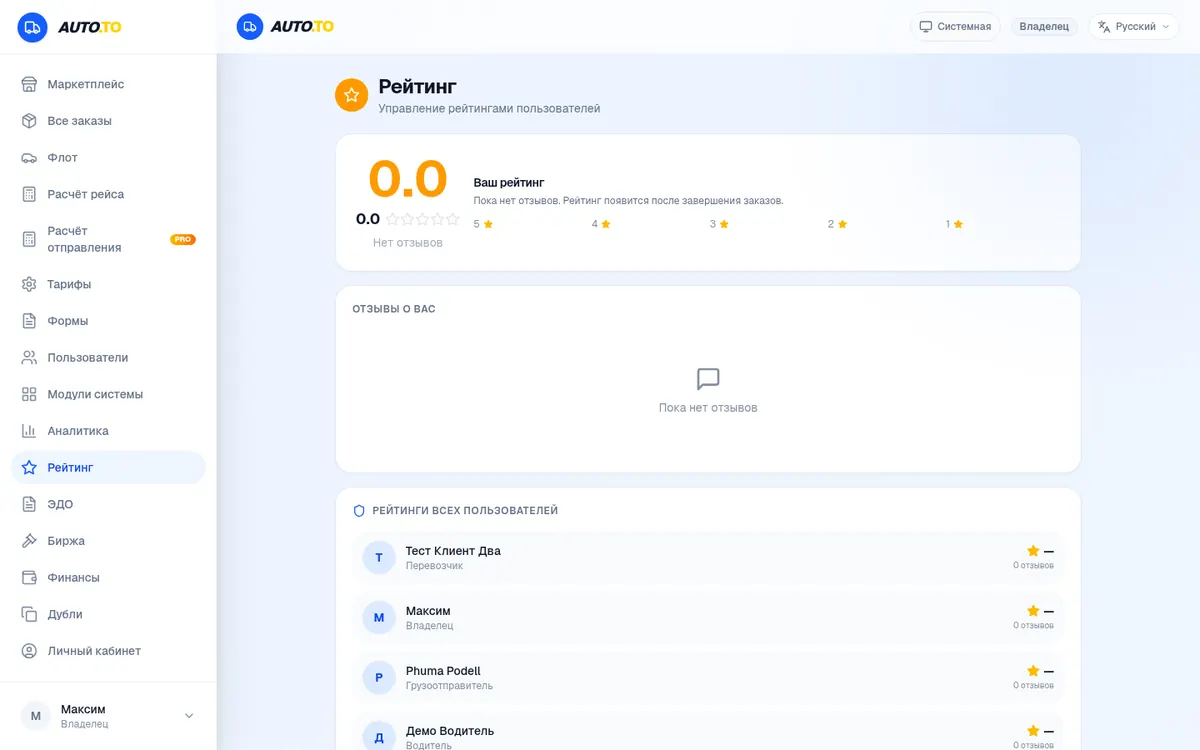Click the Пока нет отзывов speech bubble icon
Viewport: 1200px width, 750px height.
tap(708, 379)
